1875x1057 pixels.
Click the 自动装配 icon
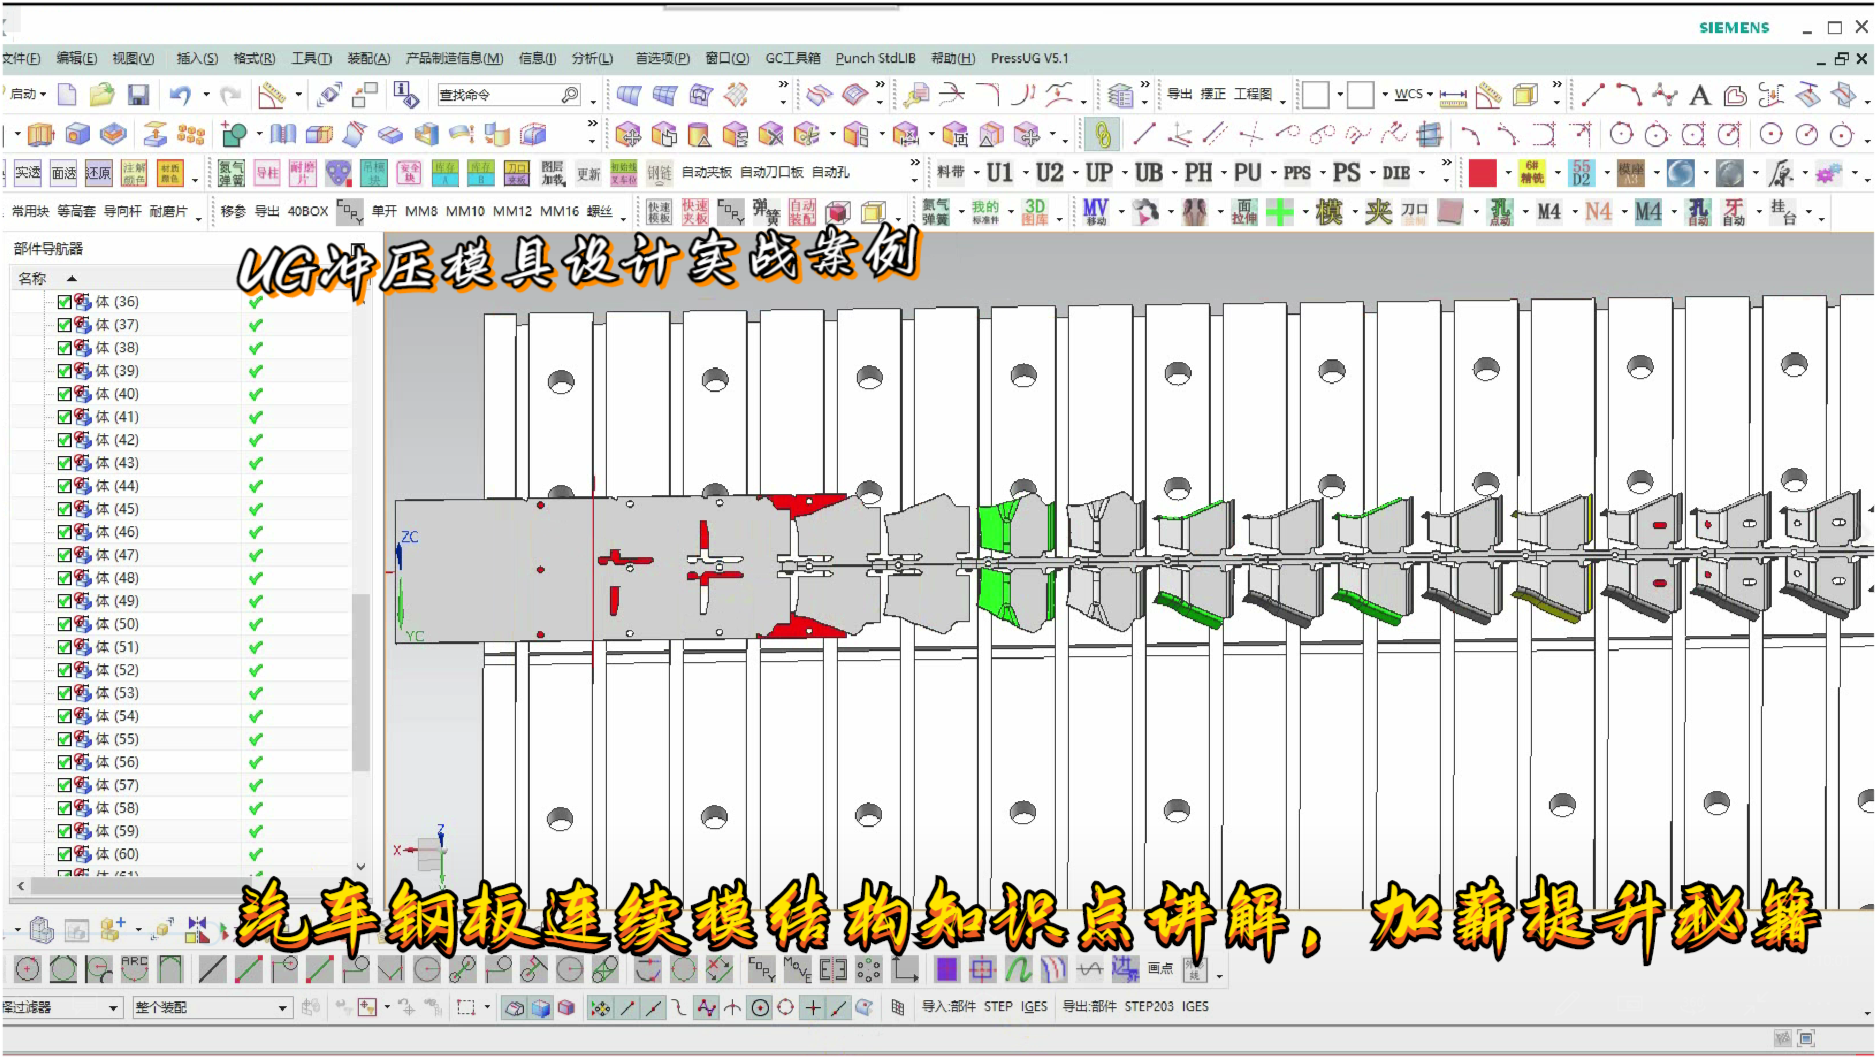coord(802,211)
